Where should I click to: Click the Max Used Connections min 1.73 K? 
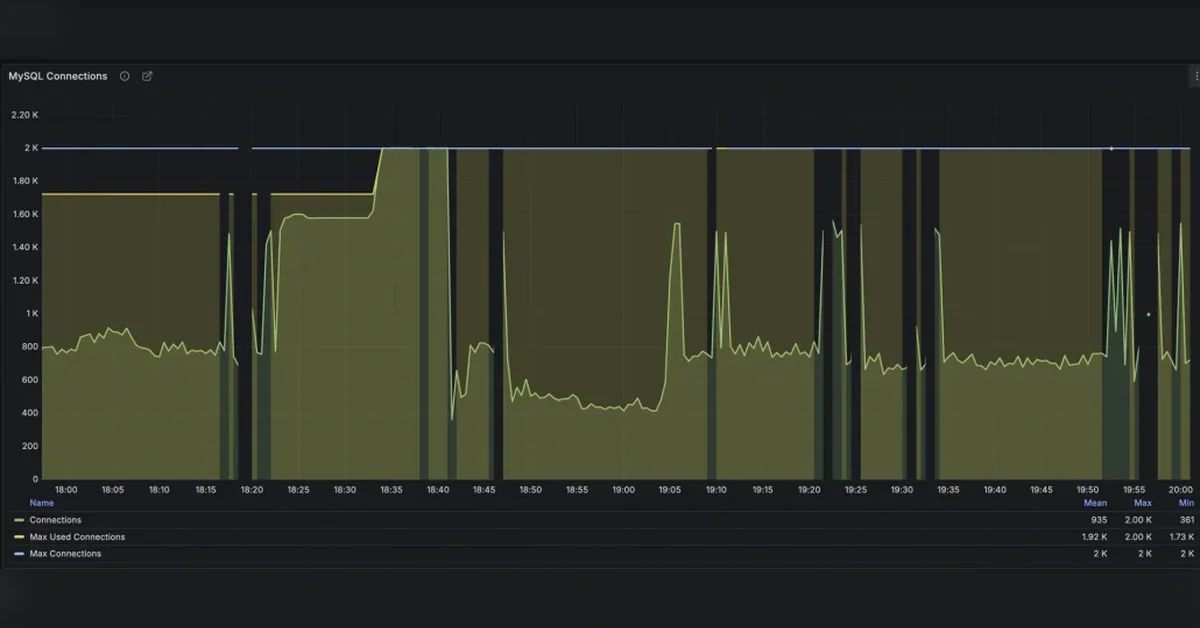[1181, 537]
